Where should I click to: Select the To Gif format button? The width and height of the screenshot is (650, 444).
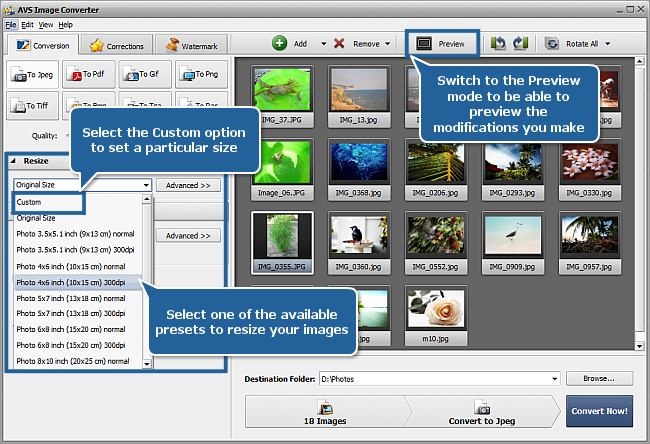tap(145, 75)
